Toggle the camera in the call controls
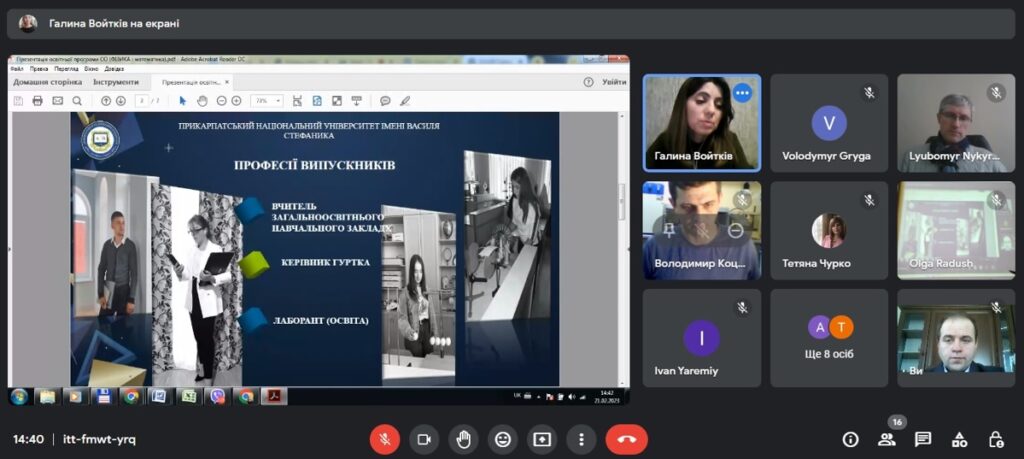Screen dimensions: 1024x459 click(424, 439)
